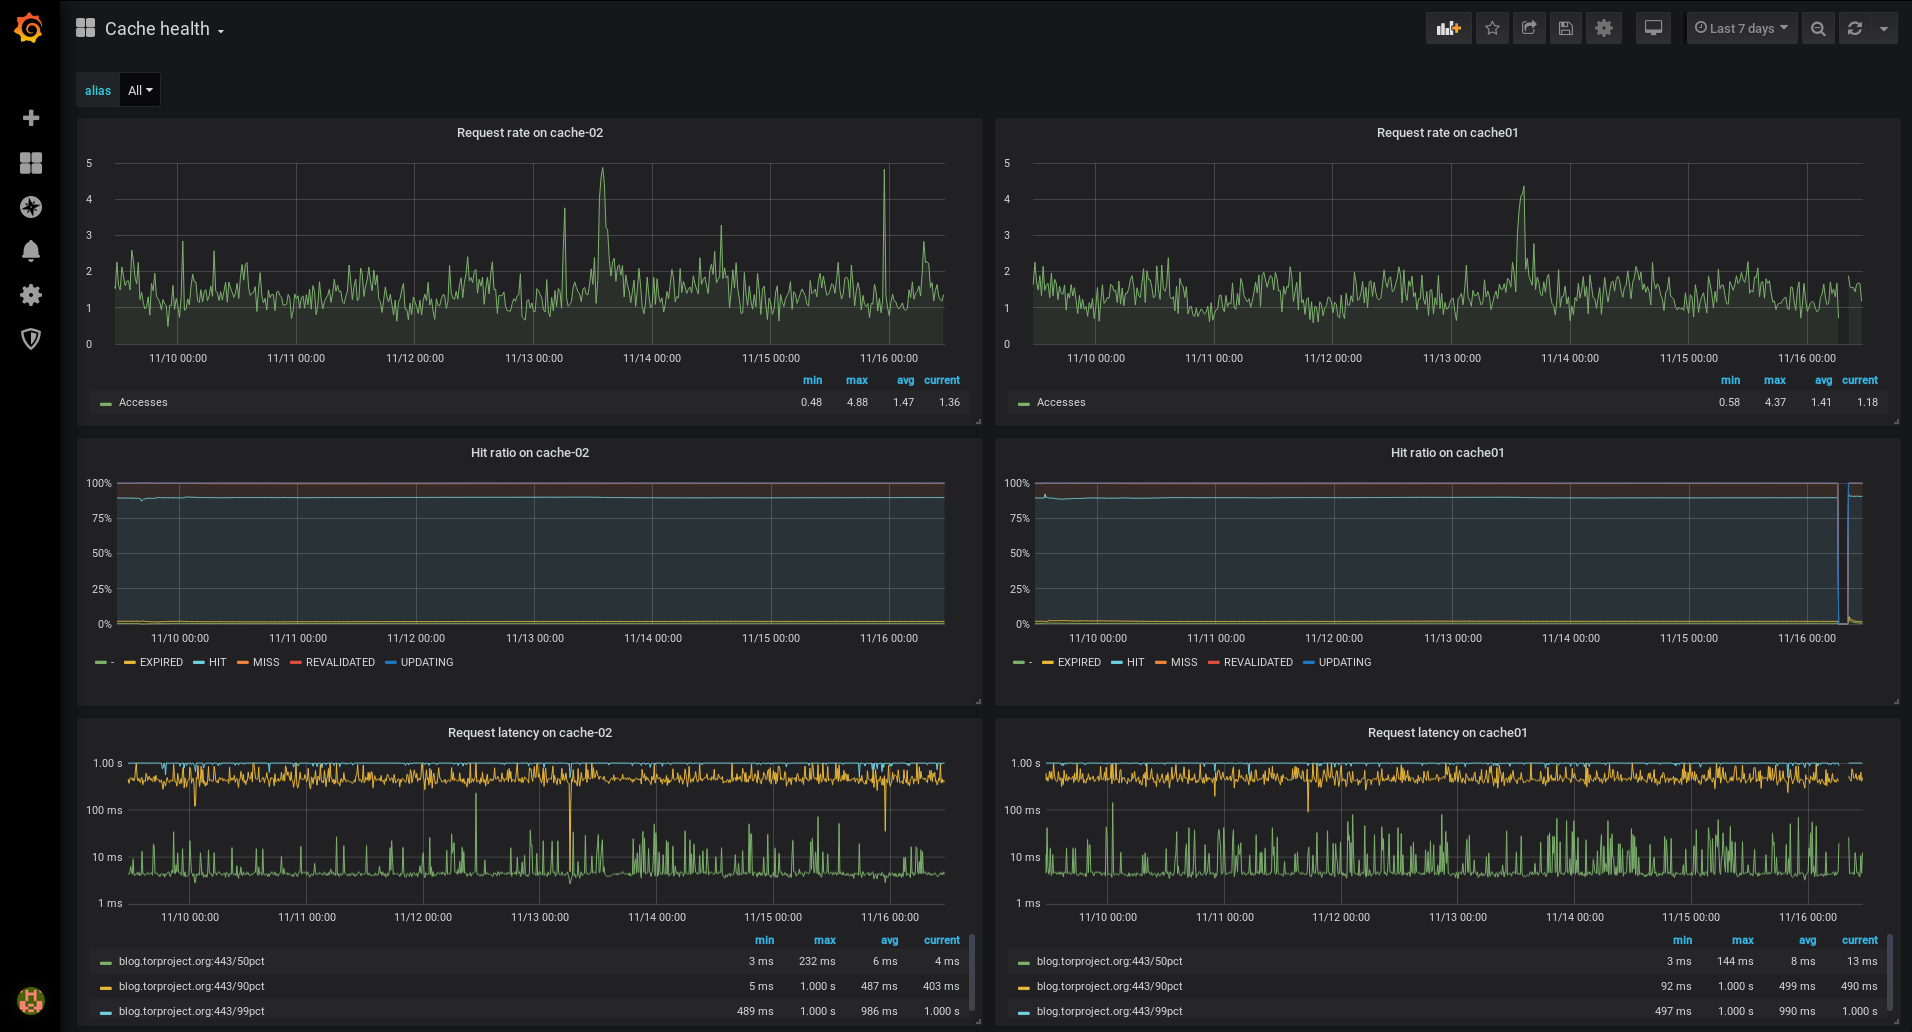The width and height of the screenshot is (1912, 1032).
Task: Click the Share dashboard icon
Action: coord(1529,28)
